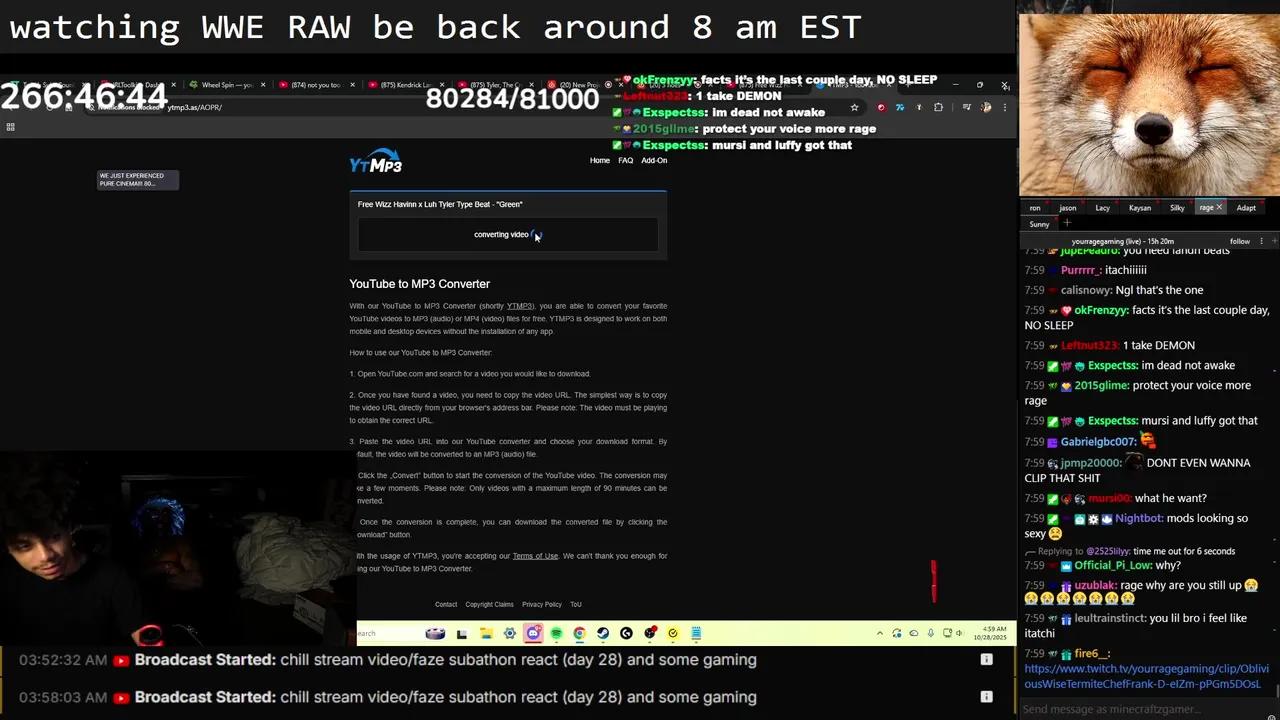Open the File Explorer taskbar icon
The height and width of the screenshot is (720, 1280).
click(486, 633)
